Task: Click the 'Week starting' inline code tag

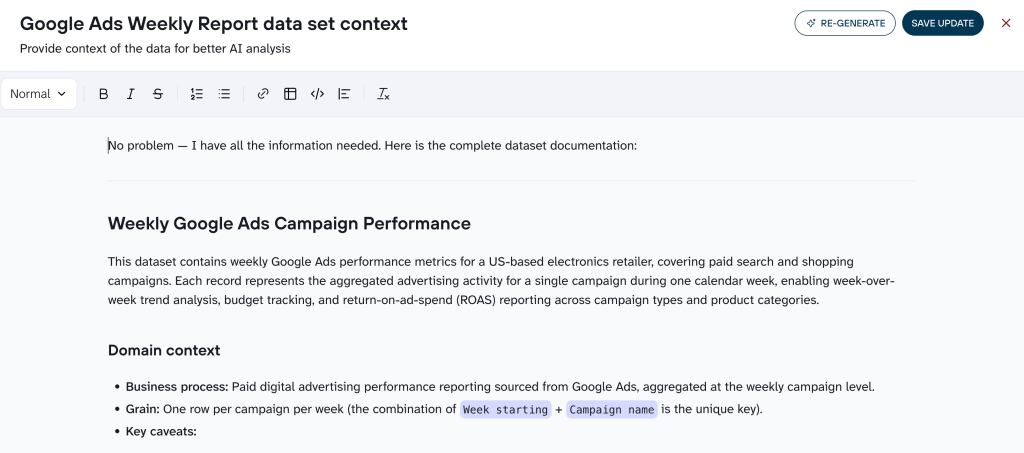Action: [x=505, y=410]
